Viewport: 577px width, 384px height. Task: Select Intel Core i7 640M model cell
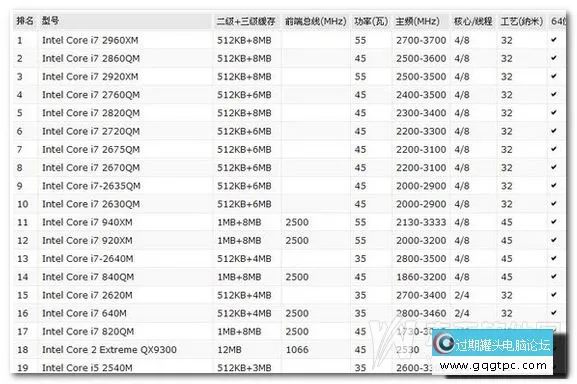[84, 313]
